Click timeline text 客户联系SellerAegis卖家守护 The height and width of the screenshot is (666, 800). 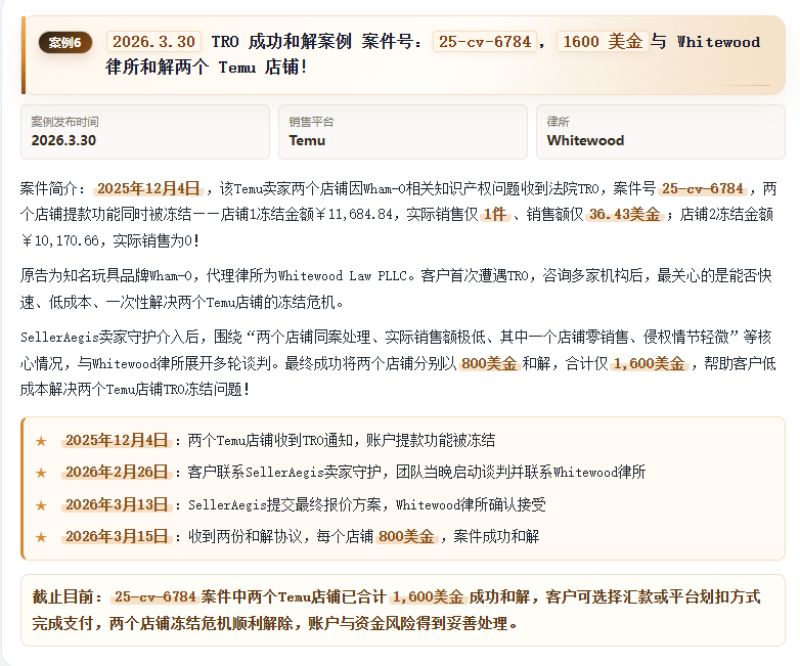(x=284, y=472)
